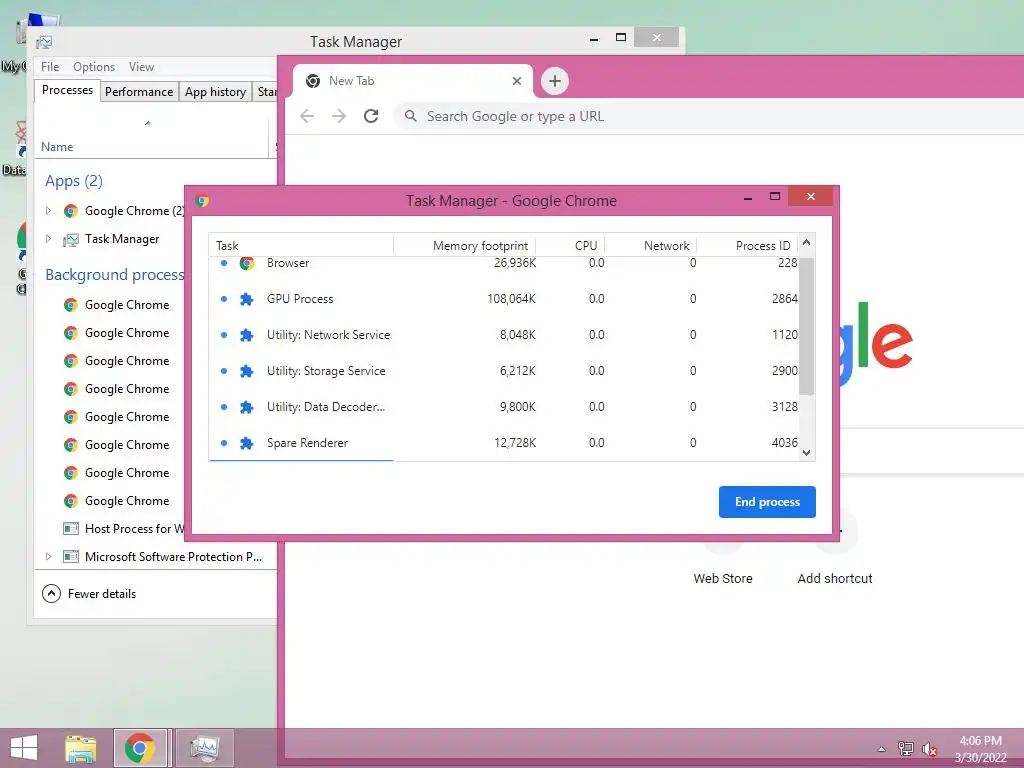
Task: Click the Chrome icon in Chrome Task Manager title bar
Action: pyautogui.click(x=202, y=200)
